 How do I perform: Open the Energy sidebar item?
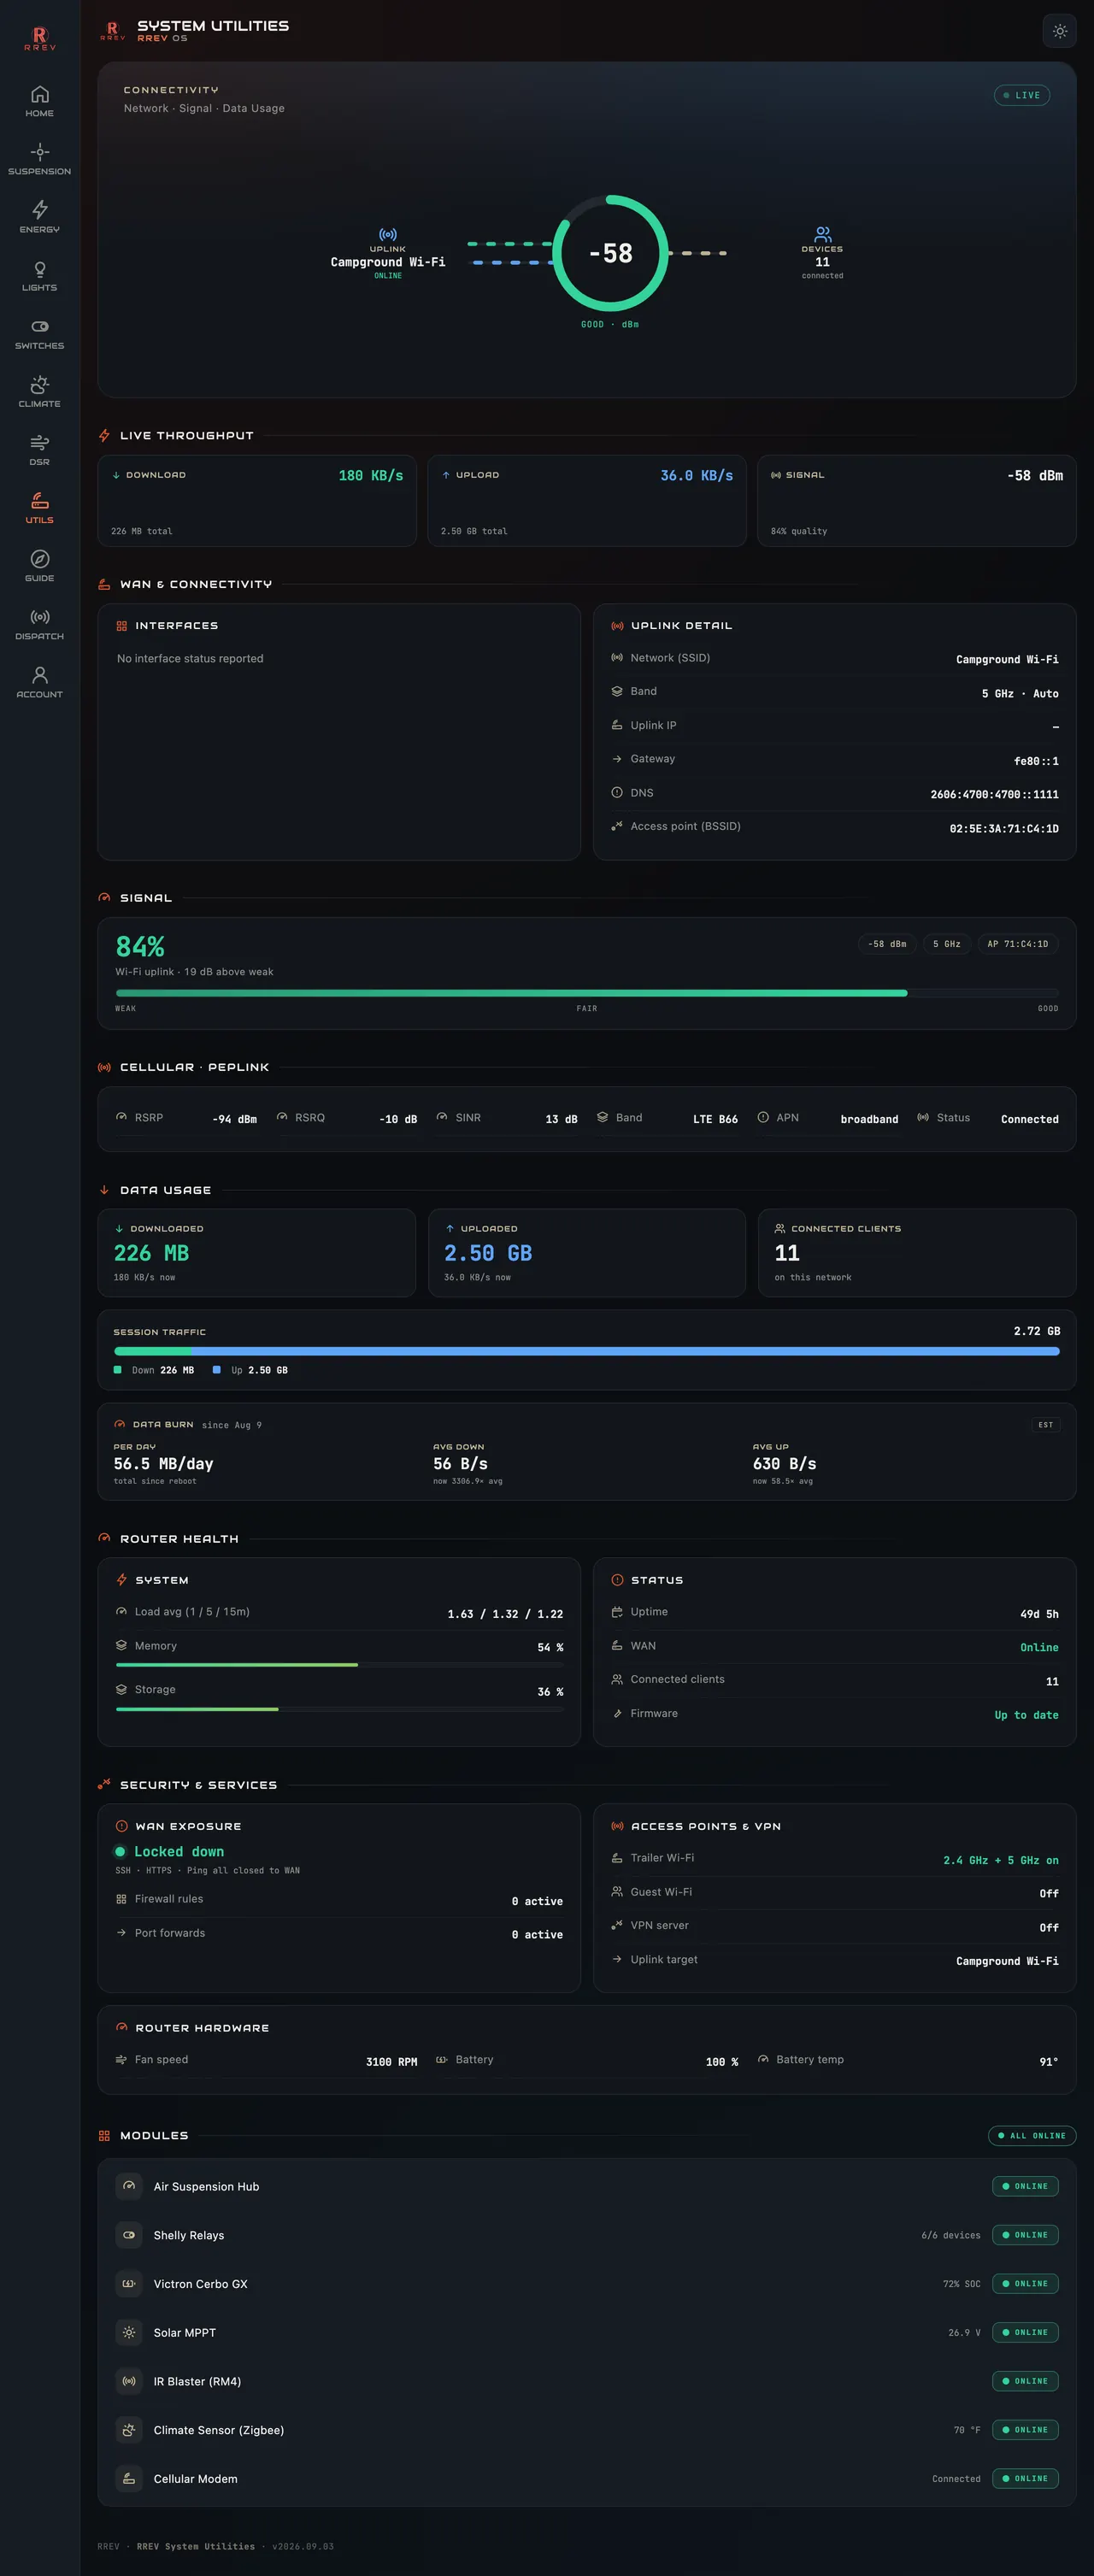(40, 217)
